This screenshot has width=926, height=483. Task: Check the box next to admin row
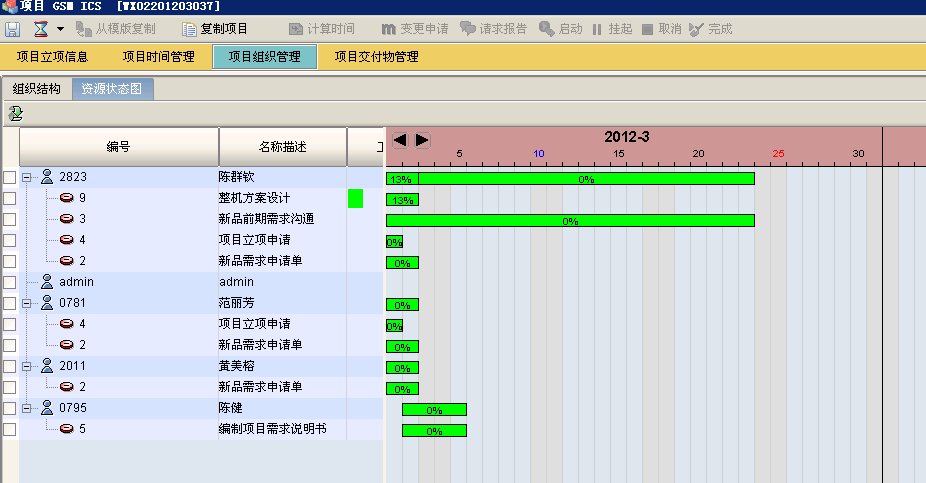[9, 282]
